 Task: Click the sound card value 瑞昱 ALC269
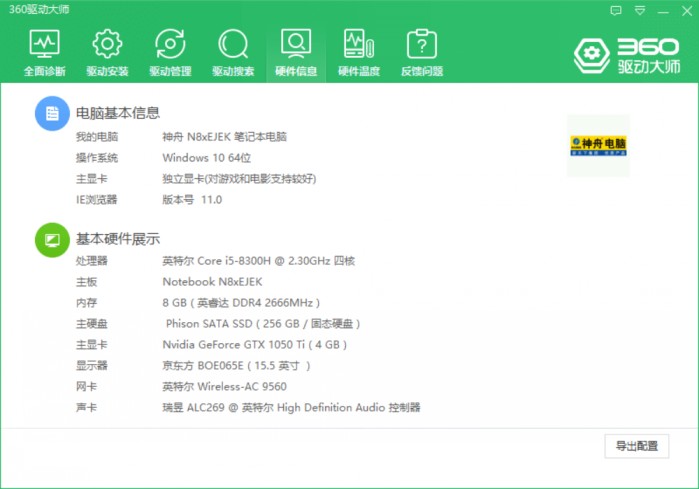[291, 407]
